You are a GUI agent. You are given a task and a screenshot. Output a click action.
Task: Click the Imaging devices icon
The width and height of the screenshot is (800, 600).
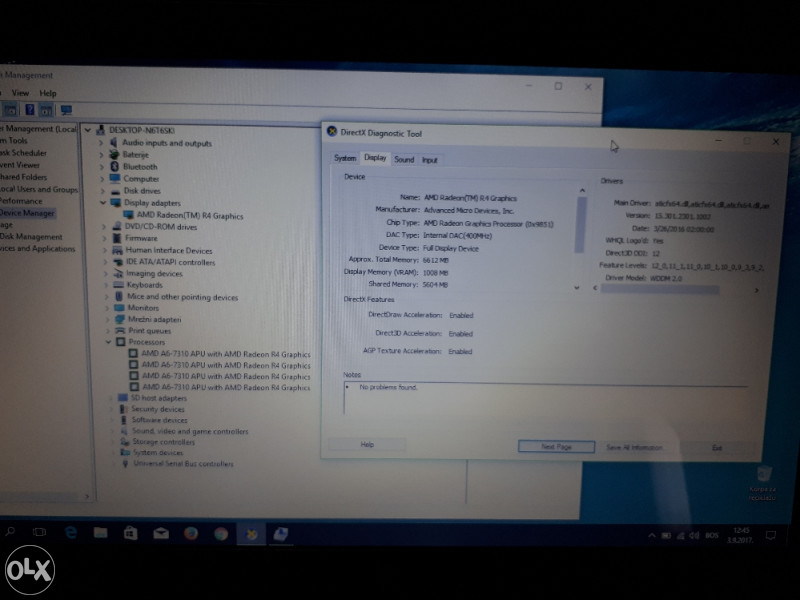pyautogui.click(x=118, y=273)
